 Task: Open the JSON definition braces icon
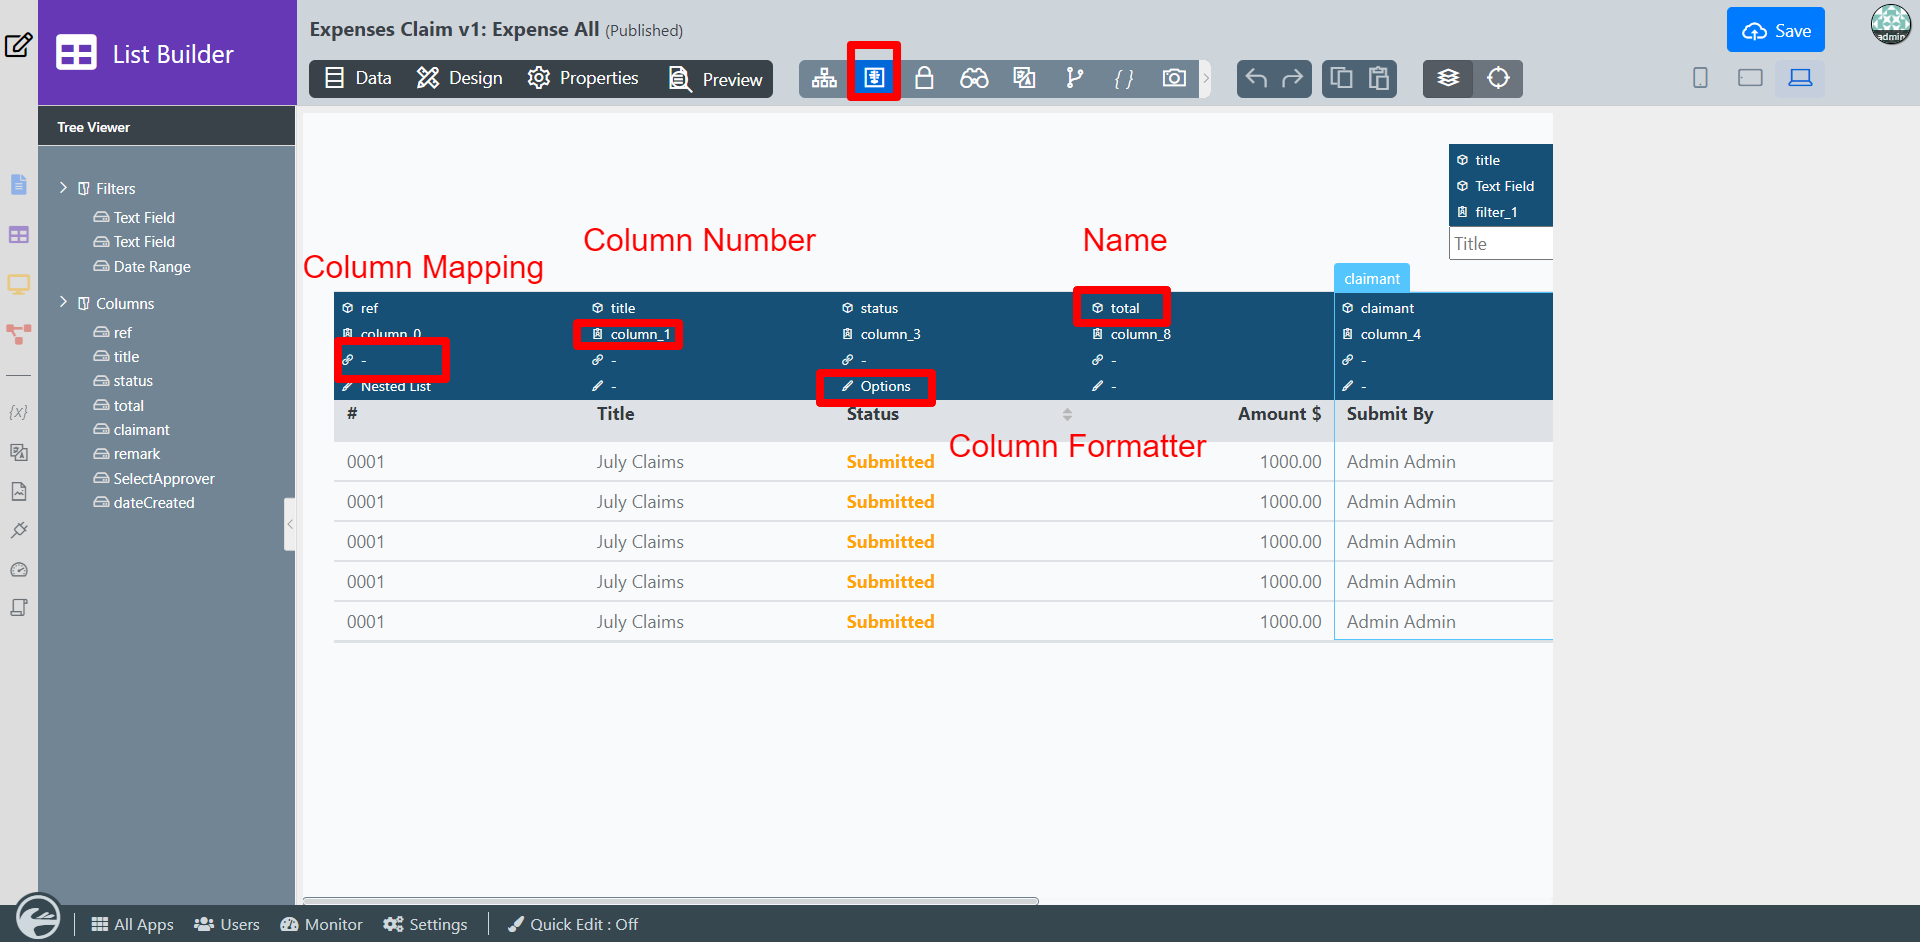pos(1124,78)
